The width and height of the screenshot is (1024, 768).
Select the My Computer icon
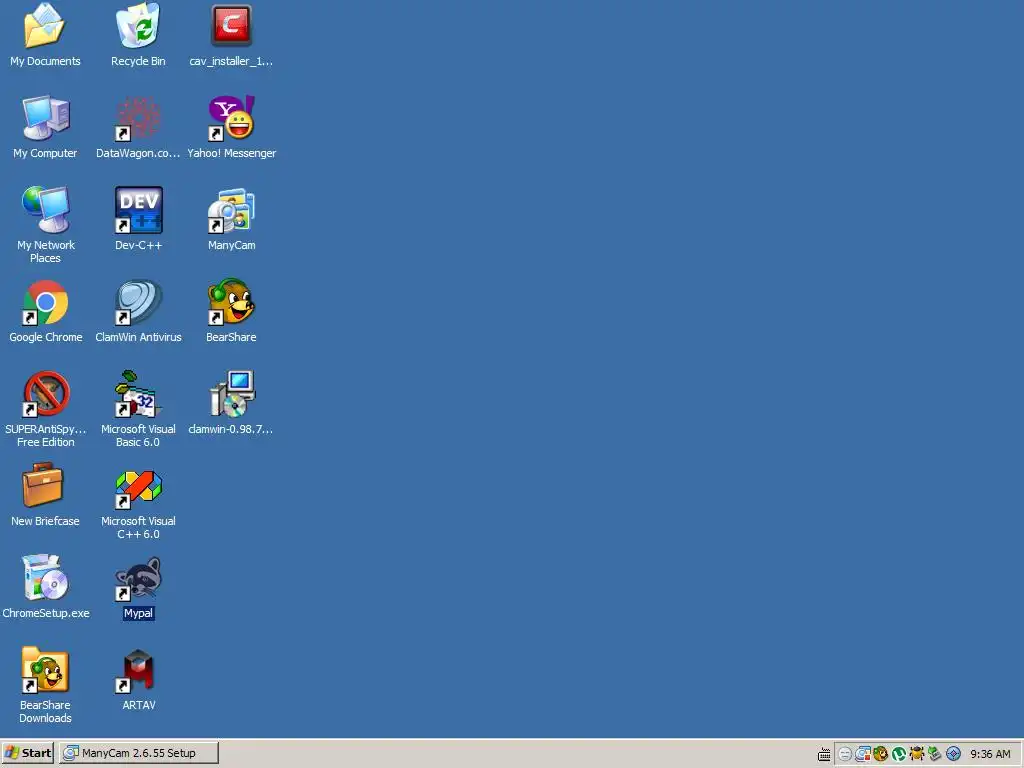click(45, 118)
